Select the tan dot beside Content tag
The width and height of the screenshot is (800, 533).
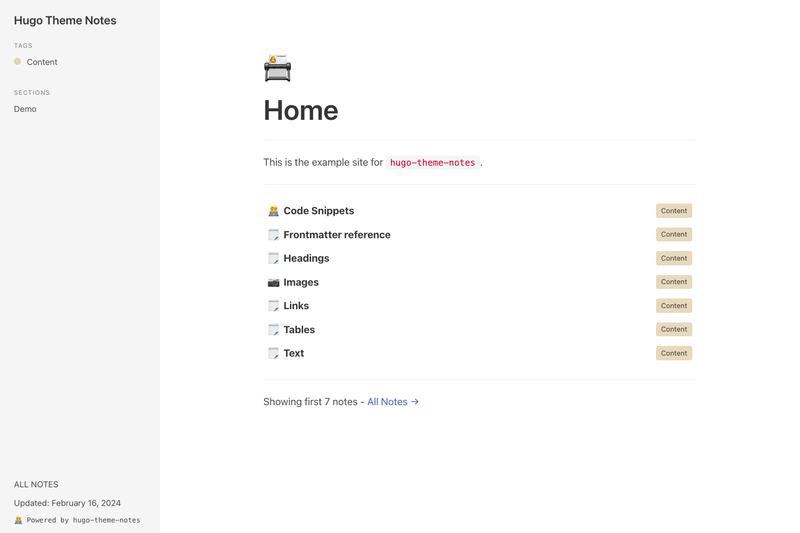point(17,62)
